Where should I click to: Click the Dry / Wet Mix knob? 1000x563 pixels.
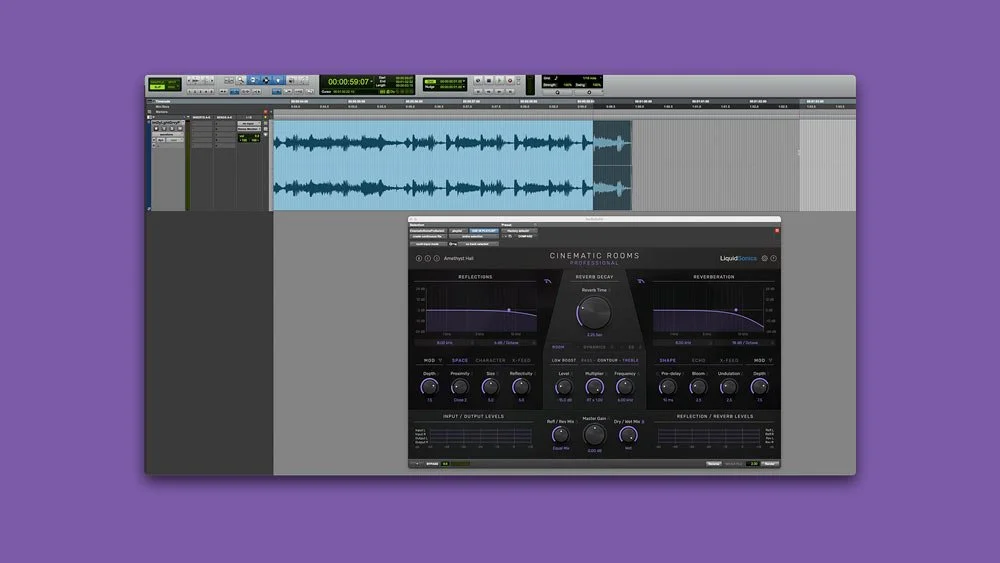pyautogui.click(x=628, y=435)
